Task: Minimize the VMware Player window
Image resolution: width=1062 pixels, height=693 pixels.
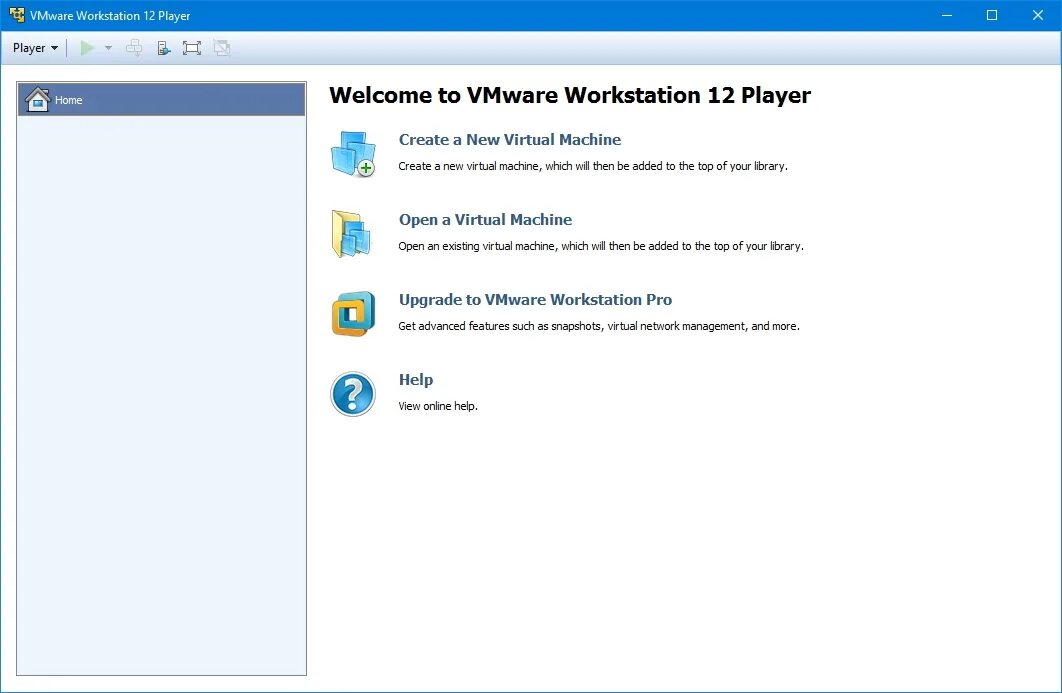Action: (x=946, y=15)
